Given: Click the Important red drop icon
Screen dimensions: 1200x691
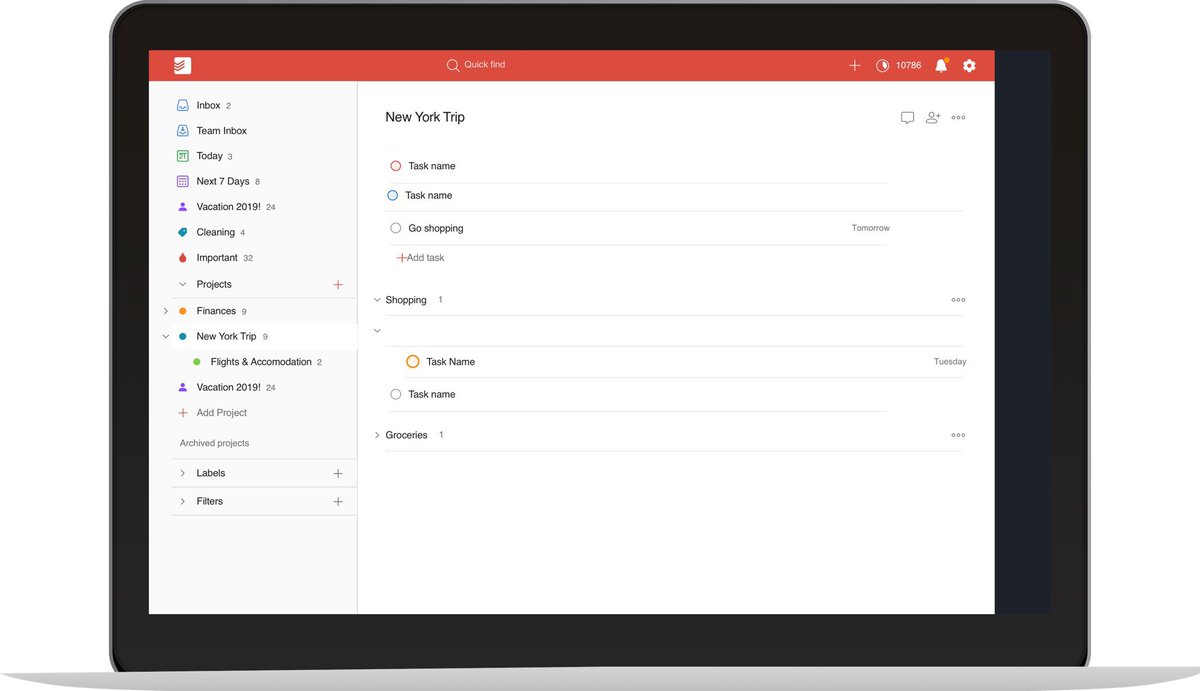Looking at the screenshot, I should click(182, 257).
